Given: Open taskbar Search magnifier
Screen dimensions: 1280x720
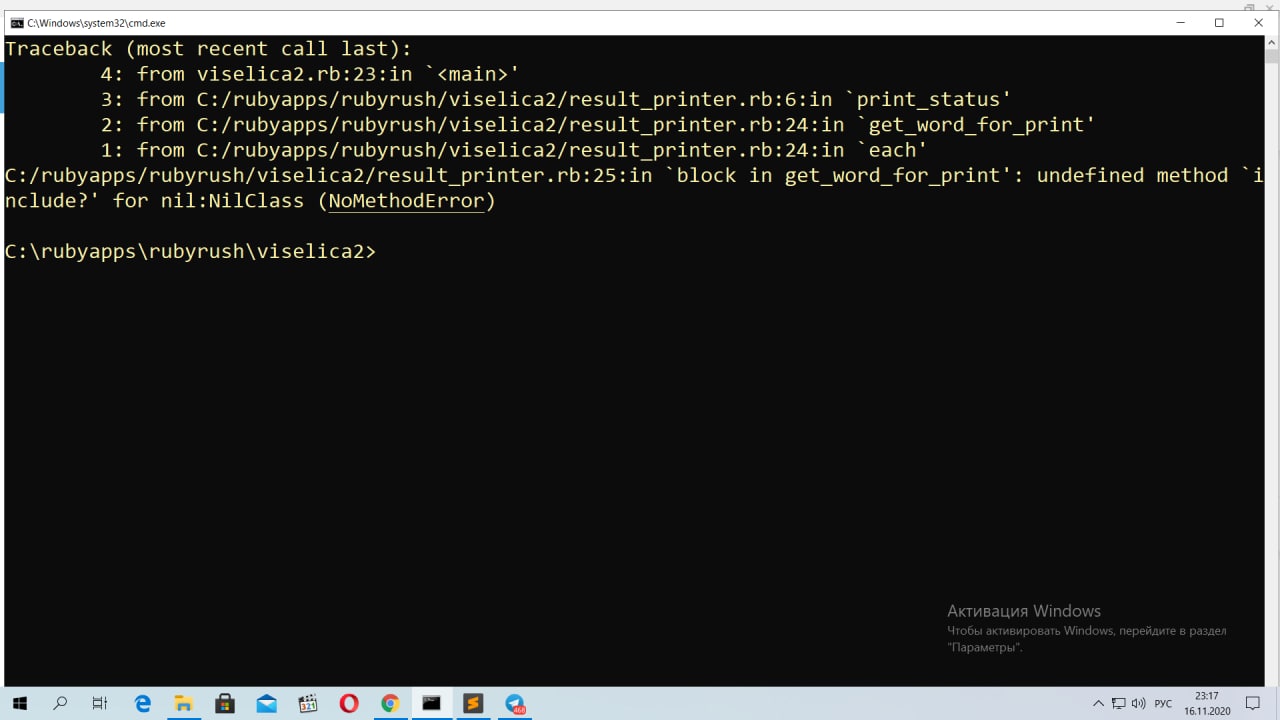Looking at the screenshot, I should [x=60, y=703].
